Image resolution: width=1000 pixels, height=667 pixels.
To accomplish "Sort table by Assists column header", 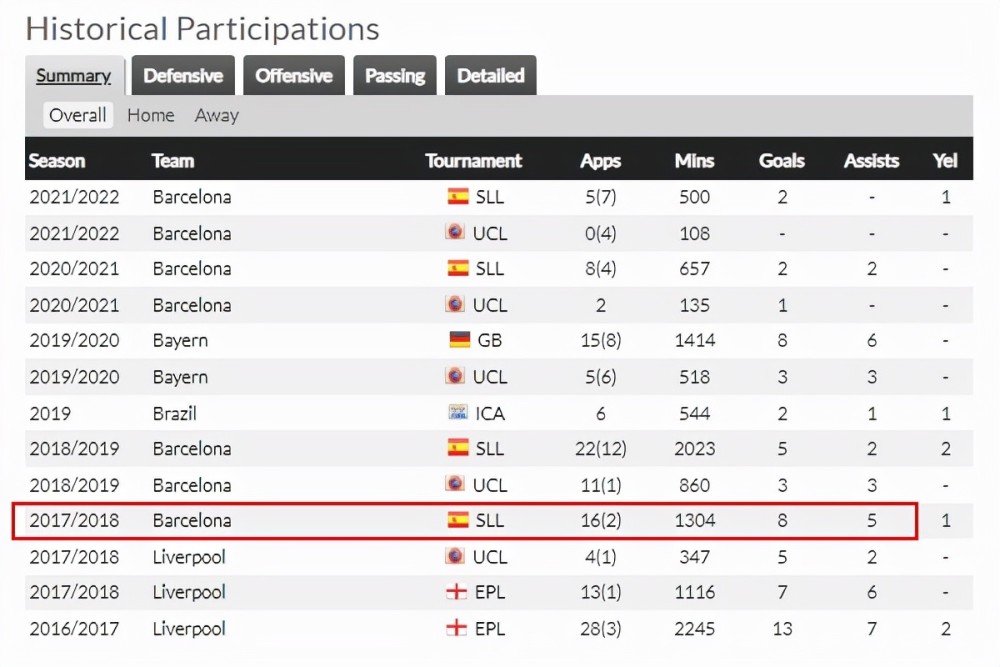I will point(871,161).
